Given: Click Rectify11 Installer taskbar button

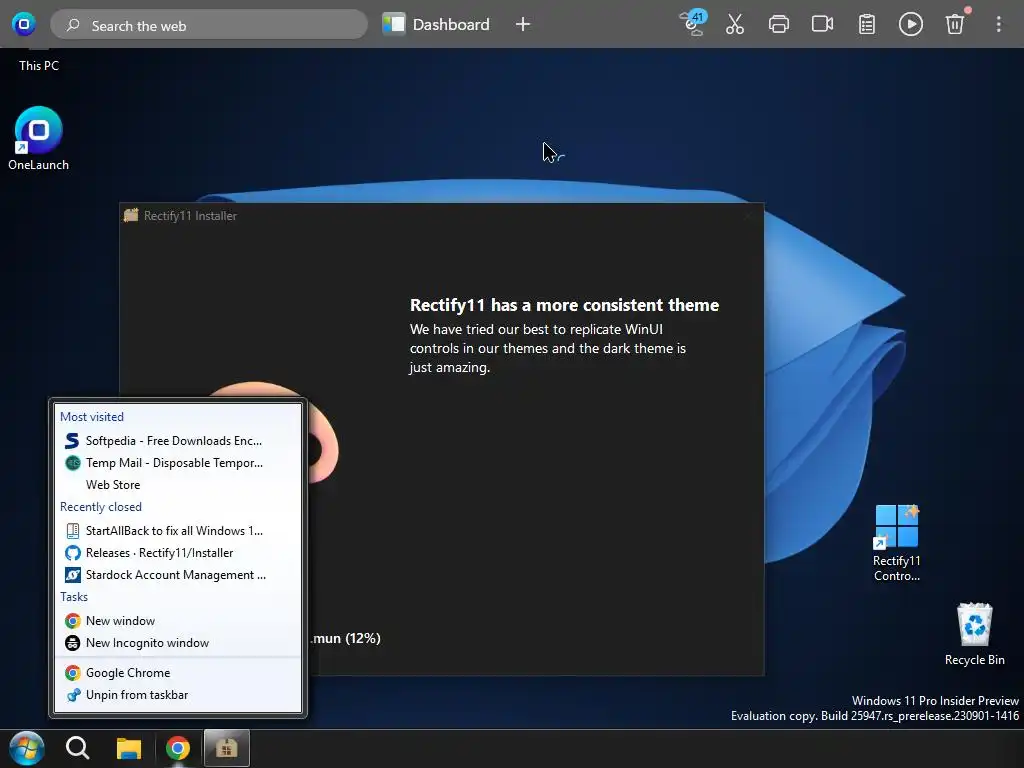Looking at the screenshot, I should pos(227,748).
